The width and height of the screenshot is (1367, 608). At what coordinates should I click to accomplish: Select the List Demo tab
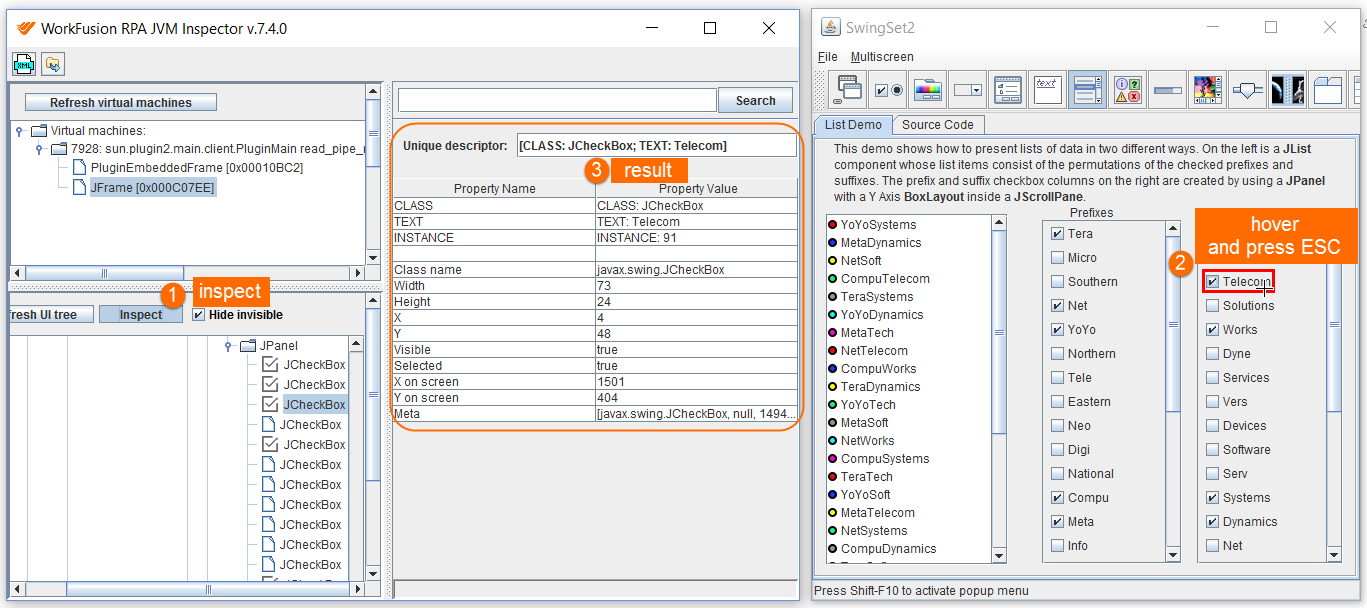pos(853,125)
